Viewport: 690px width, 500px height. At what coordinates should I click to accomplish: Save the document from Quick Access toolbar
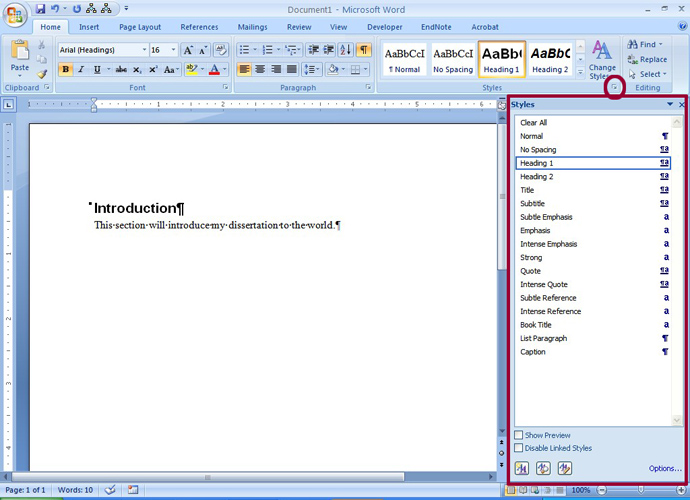[40, 8]
